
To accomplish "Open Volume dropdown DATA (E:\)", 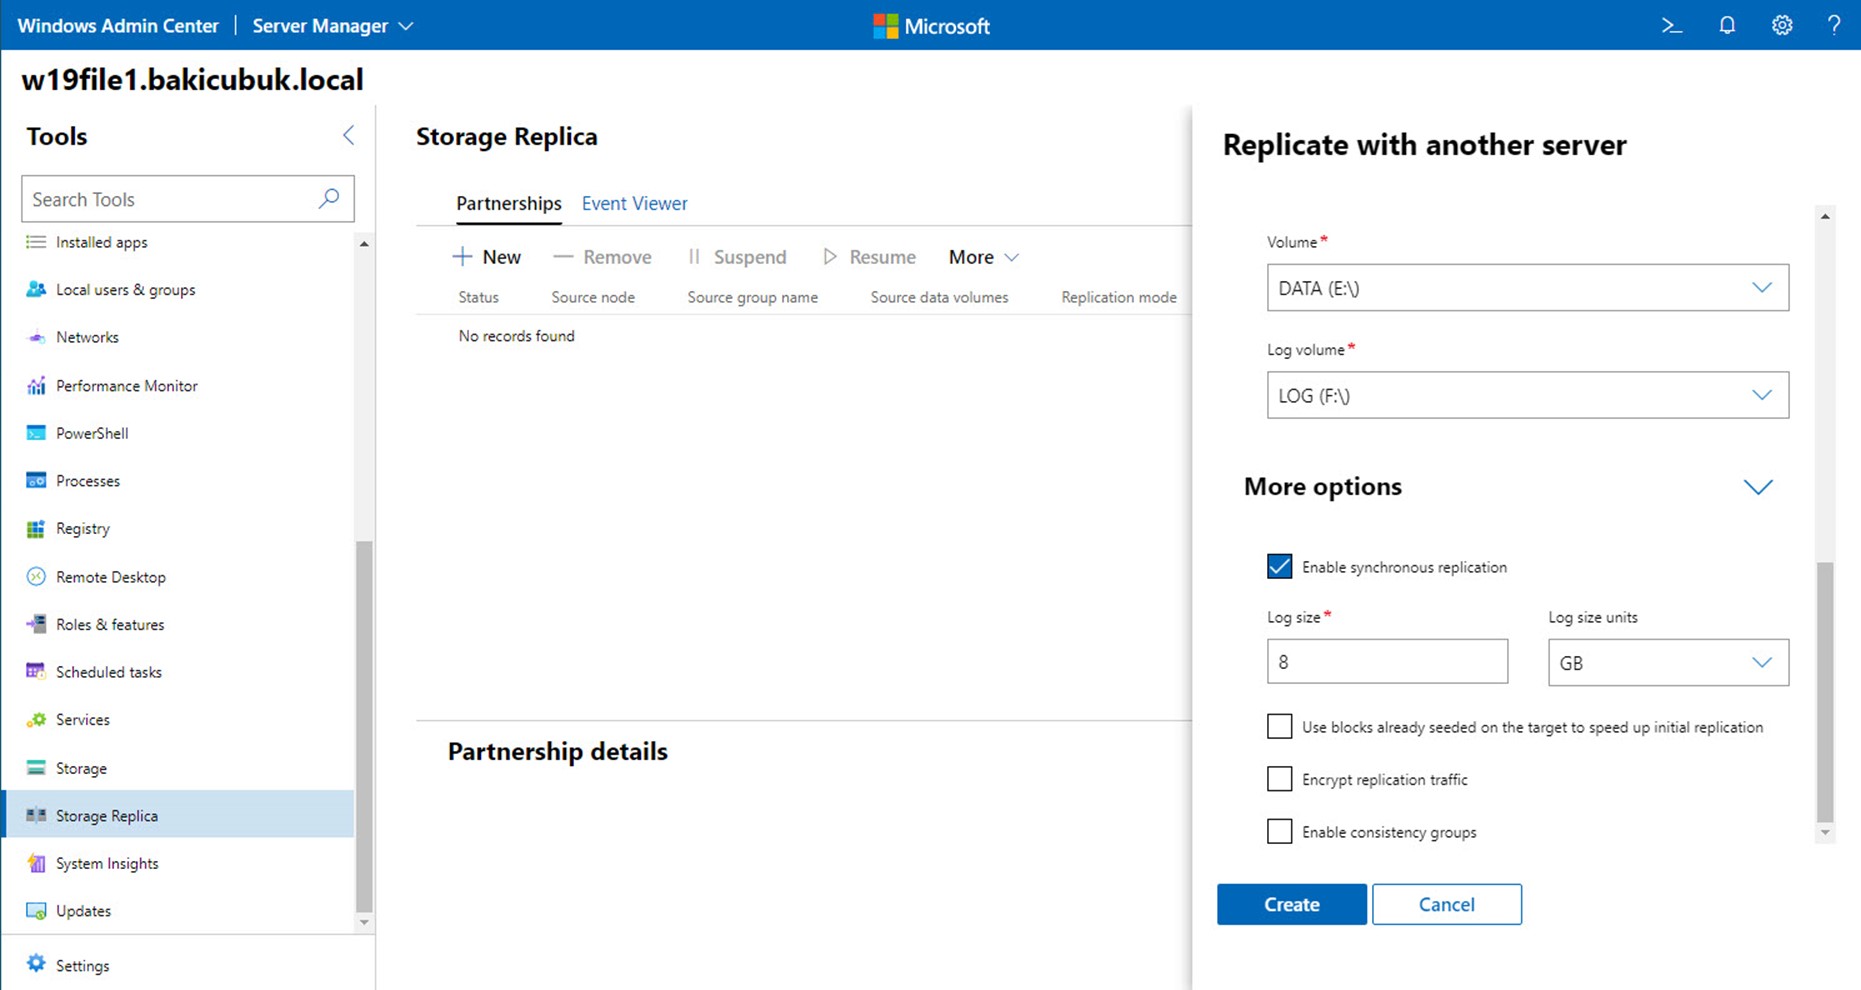I will [x=1527, y=288].
